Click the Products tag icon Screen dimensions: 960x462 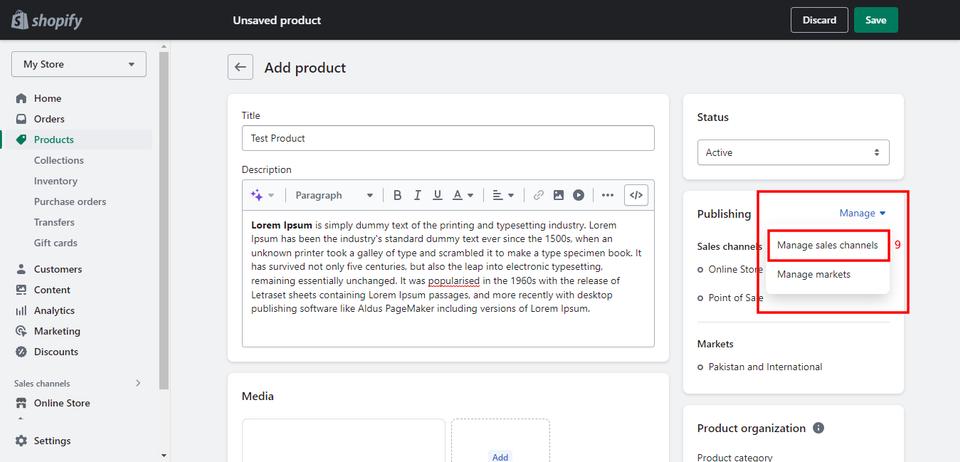point(21,140)
